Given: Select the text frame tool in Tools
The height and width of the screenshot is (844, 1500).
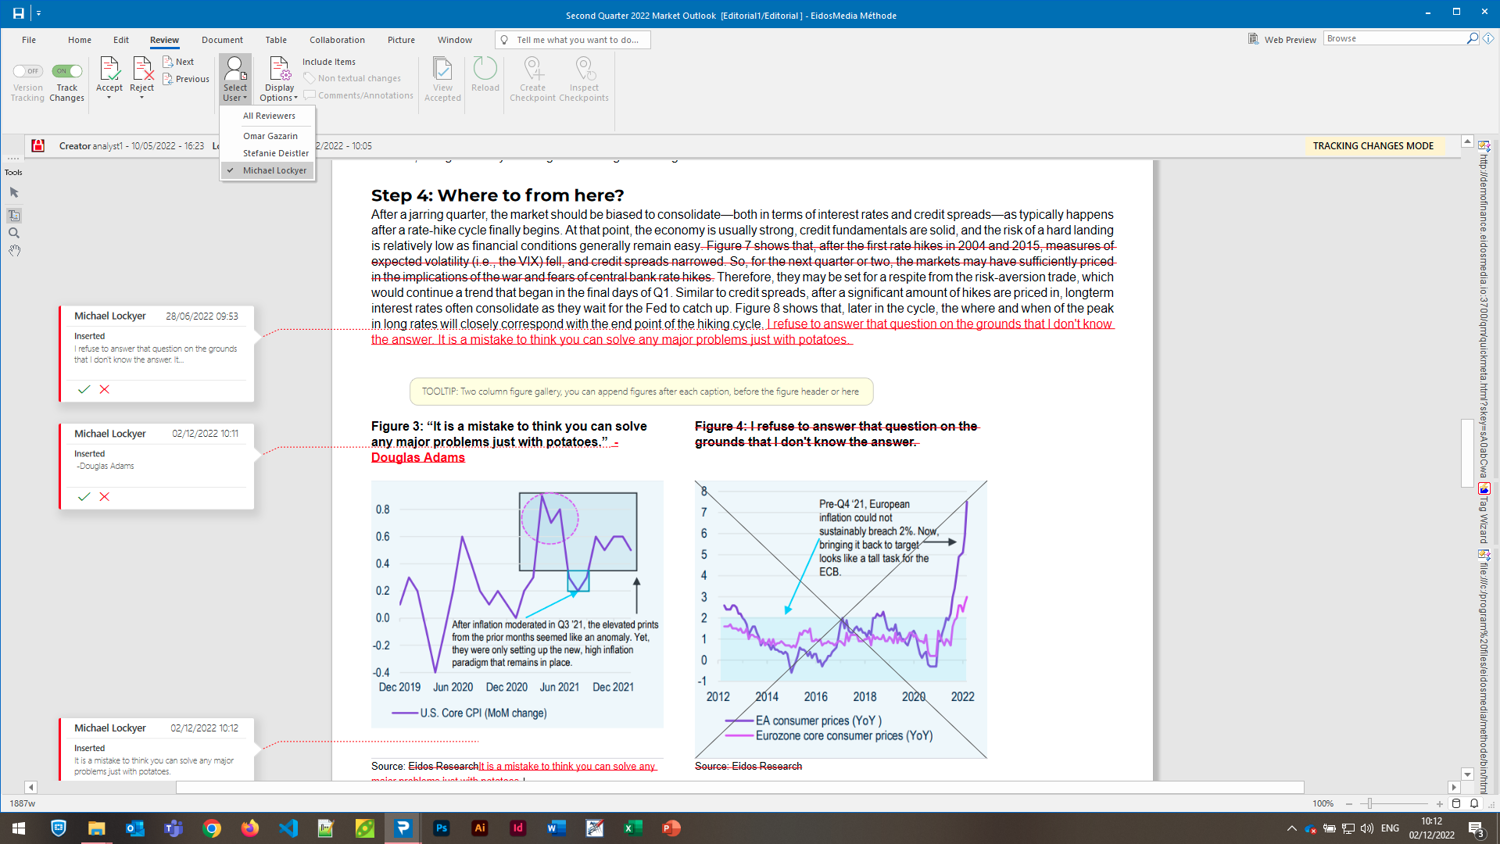Looking at the screenshot, I should click(x=14, y=215).
